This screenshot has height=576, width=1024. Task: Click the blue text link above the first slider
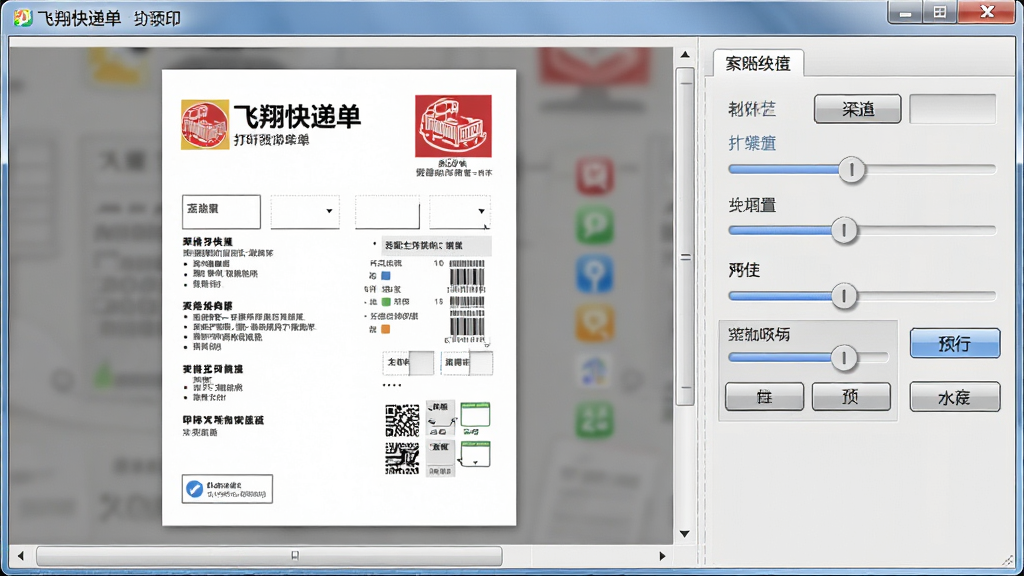[752, 143]
